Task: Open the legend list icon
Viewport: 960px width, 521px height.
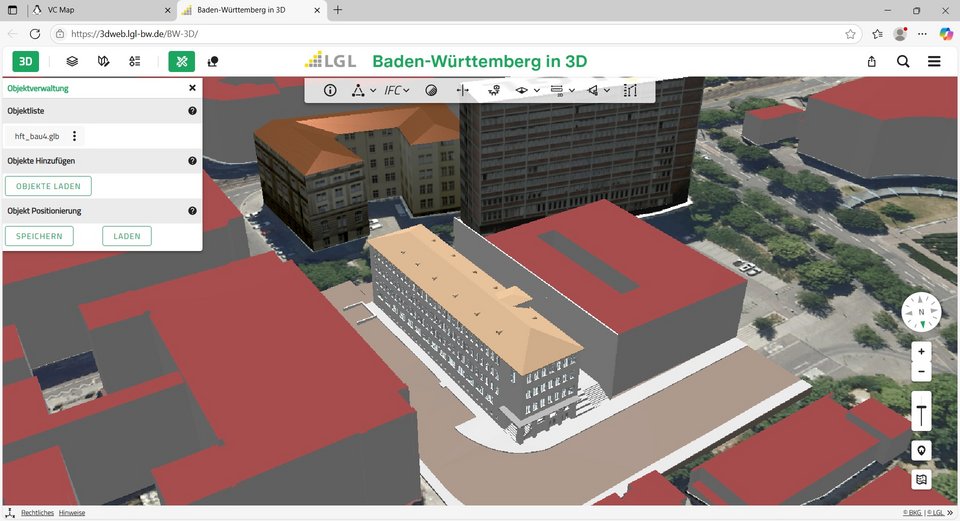Action: (x=135, y=61)
